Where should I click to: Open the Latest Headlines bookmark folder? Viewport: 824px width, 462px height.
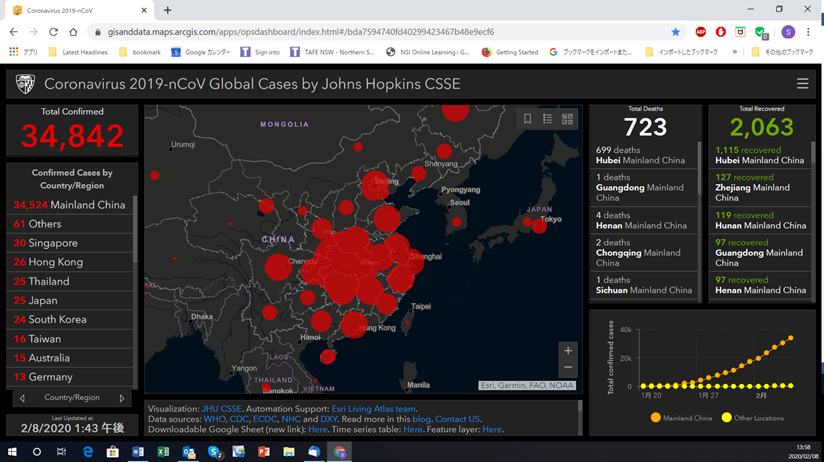(x=78, y=52)
